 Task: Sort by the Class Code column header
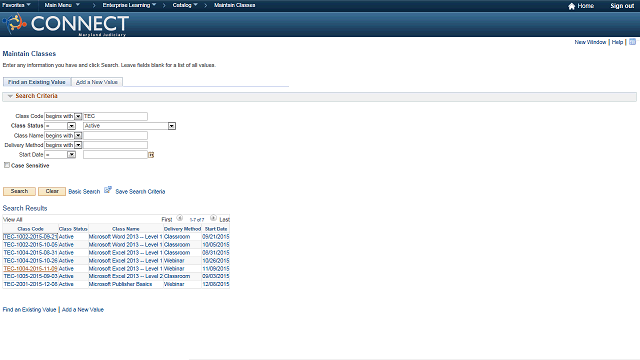(31, 229)
